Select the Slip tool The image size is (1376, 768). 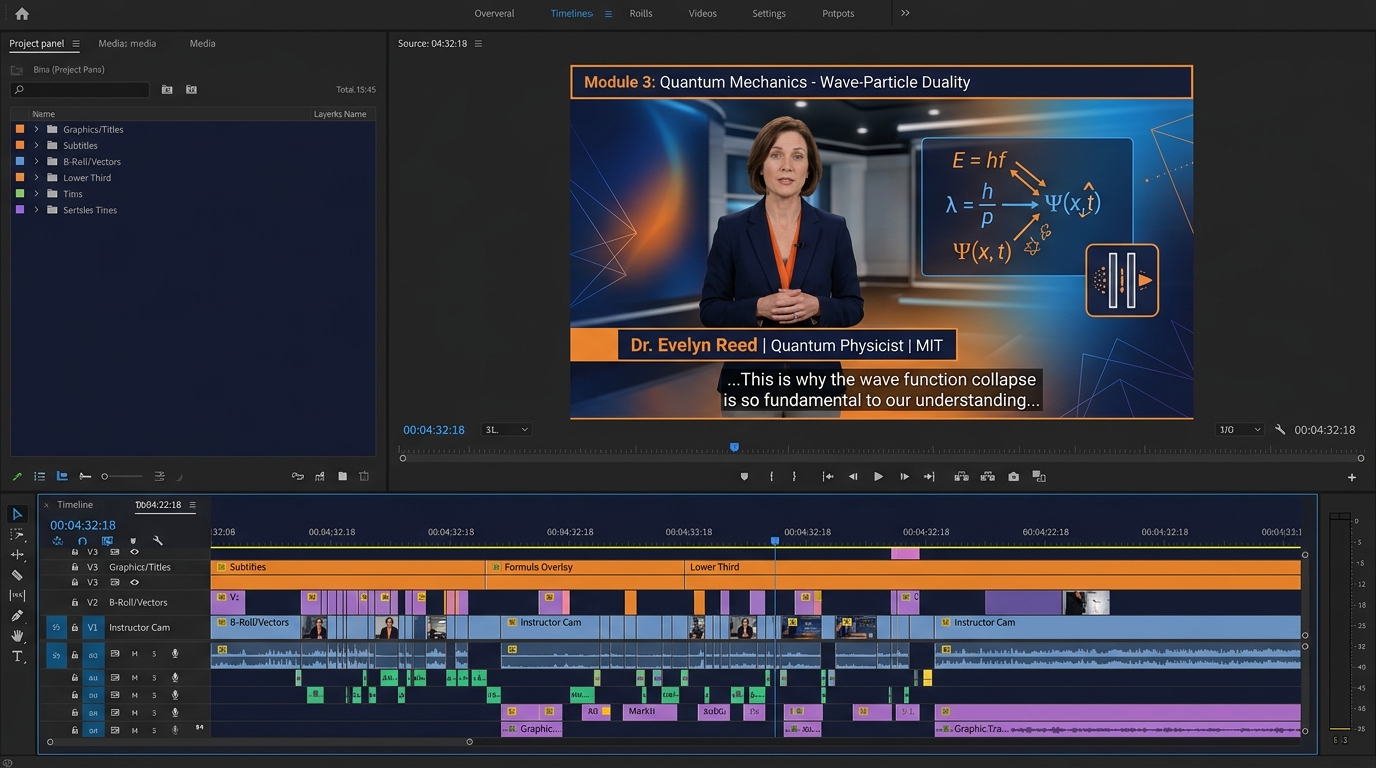coord(17,595)
